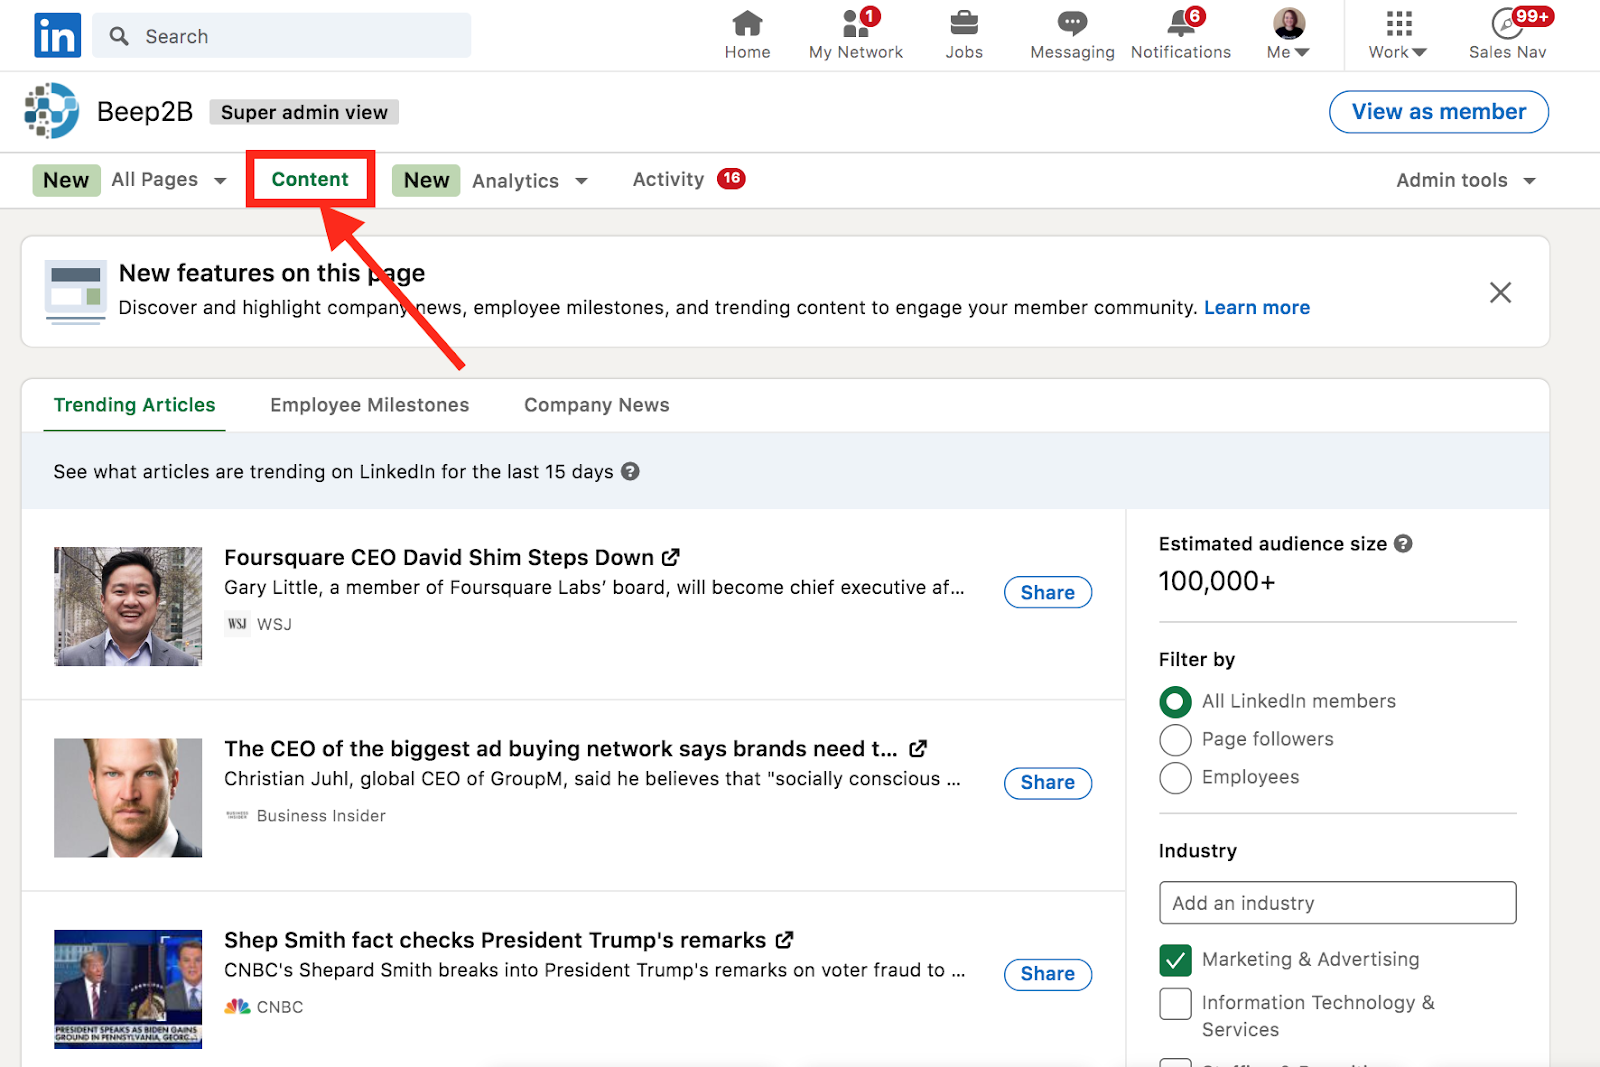Click the Activity 16 count badge
1600x1067 pixels.
click(731, 178)
